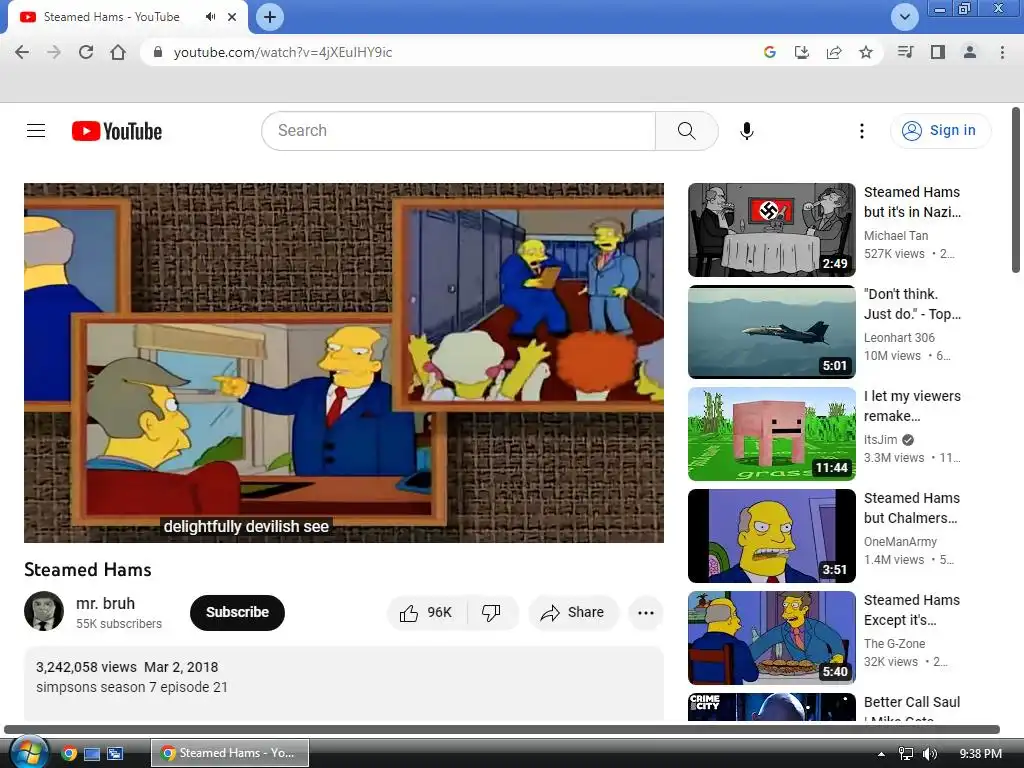
Task: Open the Michael Tan channel
Action: pos(895,236)
